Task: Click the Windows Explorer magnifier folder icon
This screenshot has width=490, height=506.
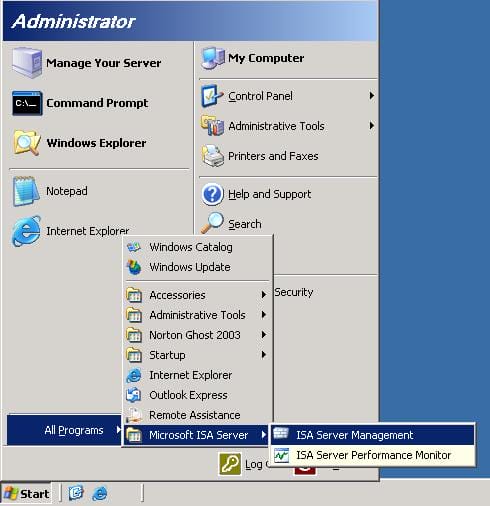Action: coord(27,143)
